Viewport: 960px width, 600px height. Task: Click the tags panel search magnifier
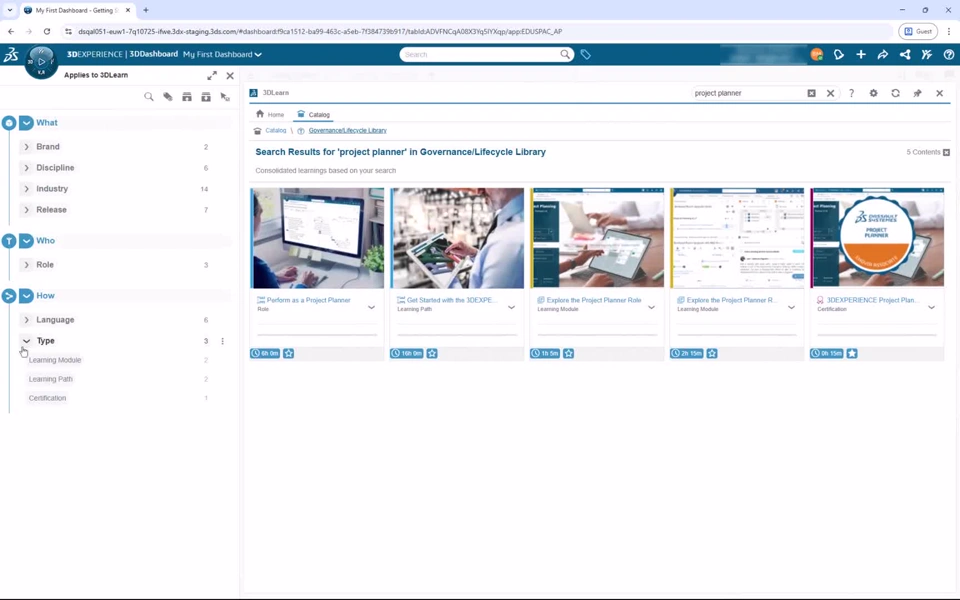(x=149, y=97)
